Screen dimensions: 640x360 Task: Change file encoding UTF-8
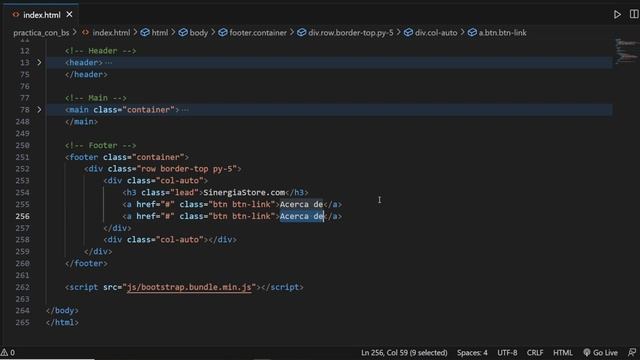pos(507,353)
